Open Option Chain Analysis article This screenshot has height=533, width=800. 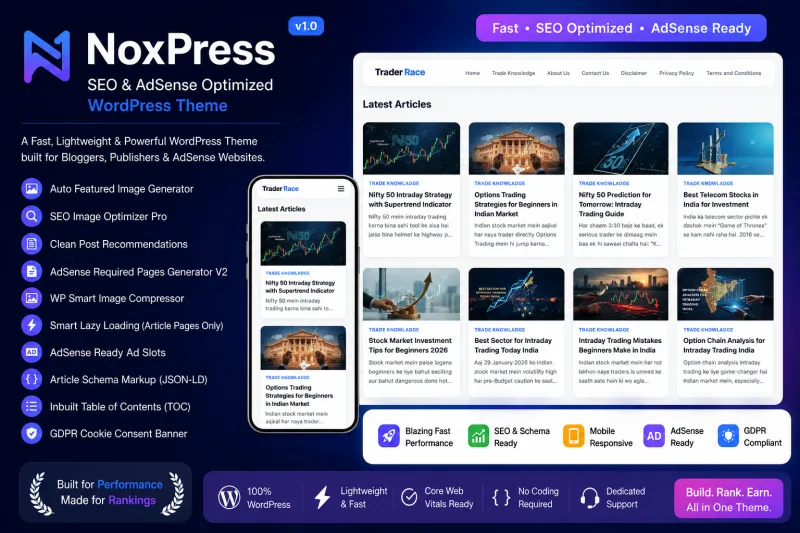pos(724,345)
